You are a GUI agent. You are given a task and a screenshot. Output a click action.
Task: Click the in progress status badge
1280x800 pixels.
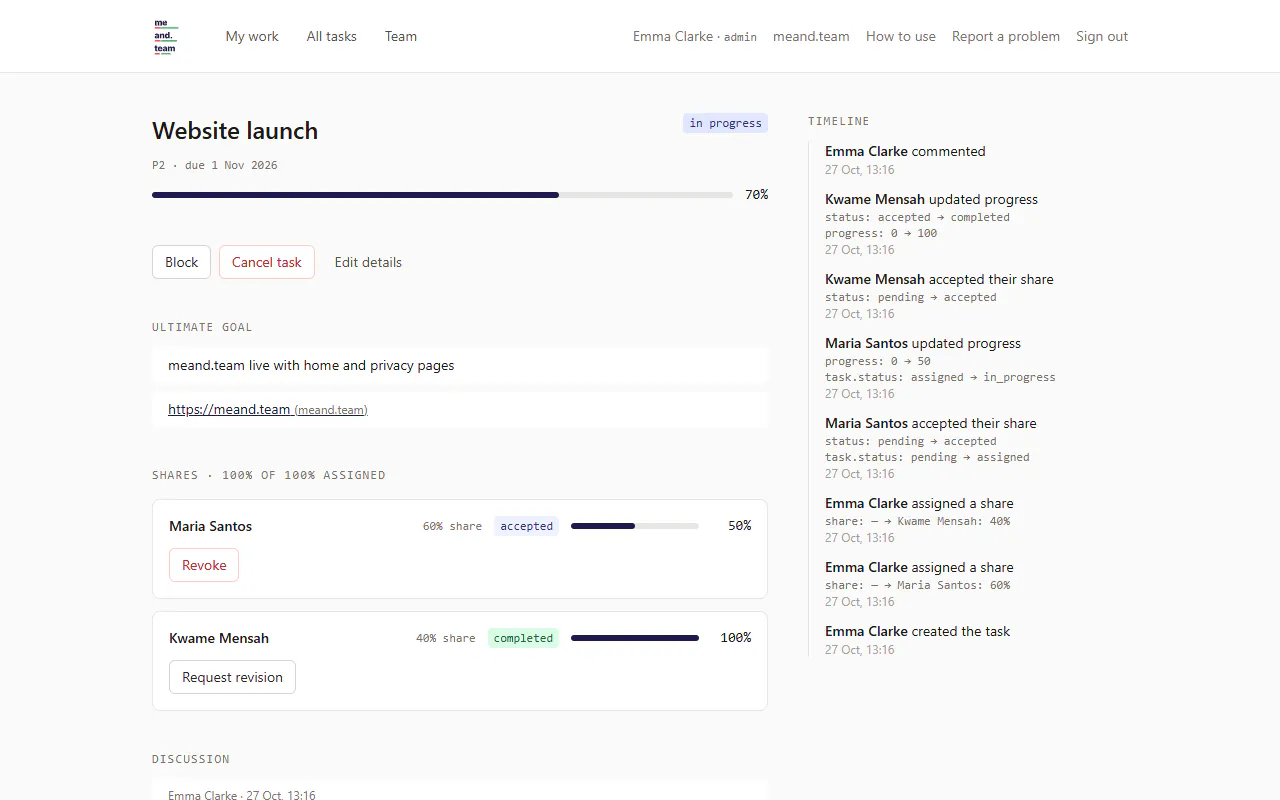coord(726,123)
